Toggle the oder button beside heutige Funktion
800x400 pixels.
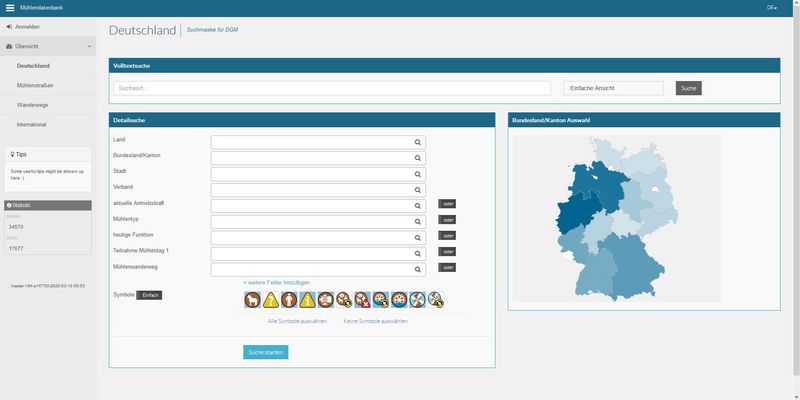[x=447, y=236]
